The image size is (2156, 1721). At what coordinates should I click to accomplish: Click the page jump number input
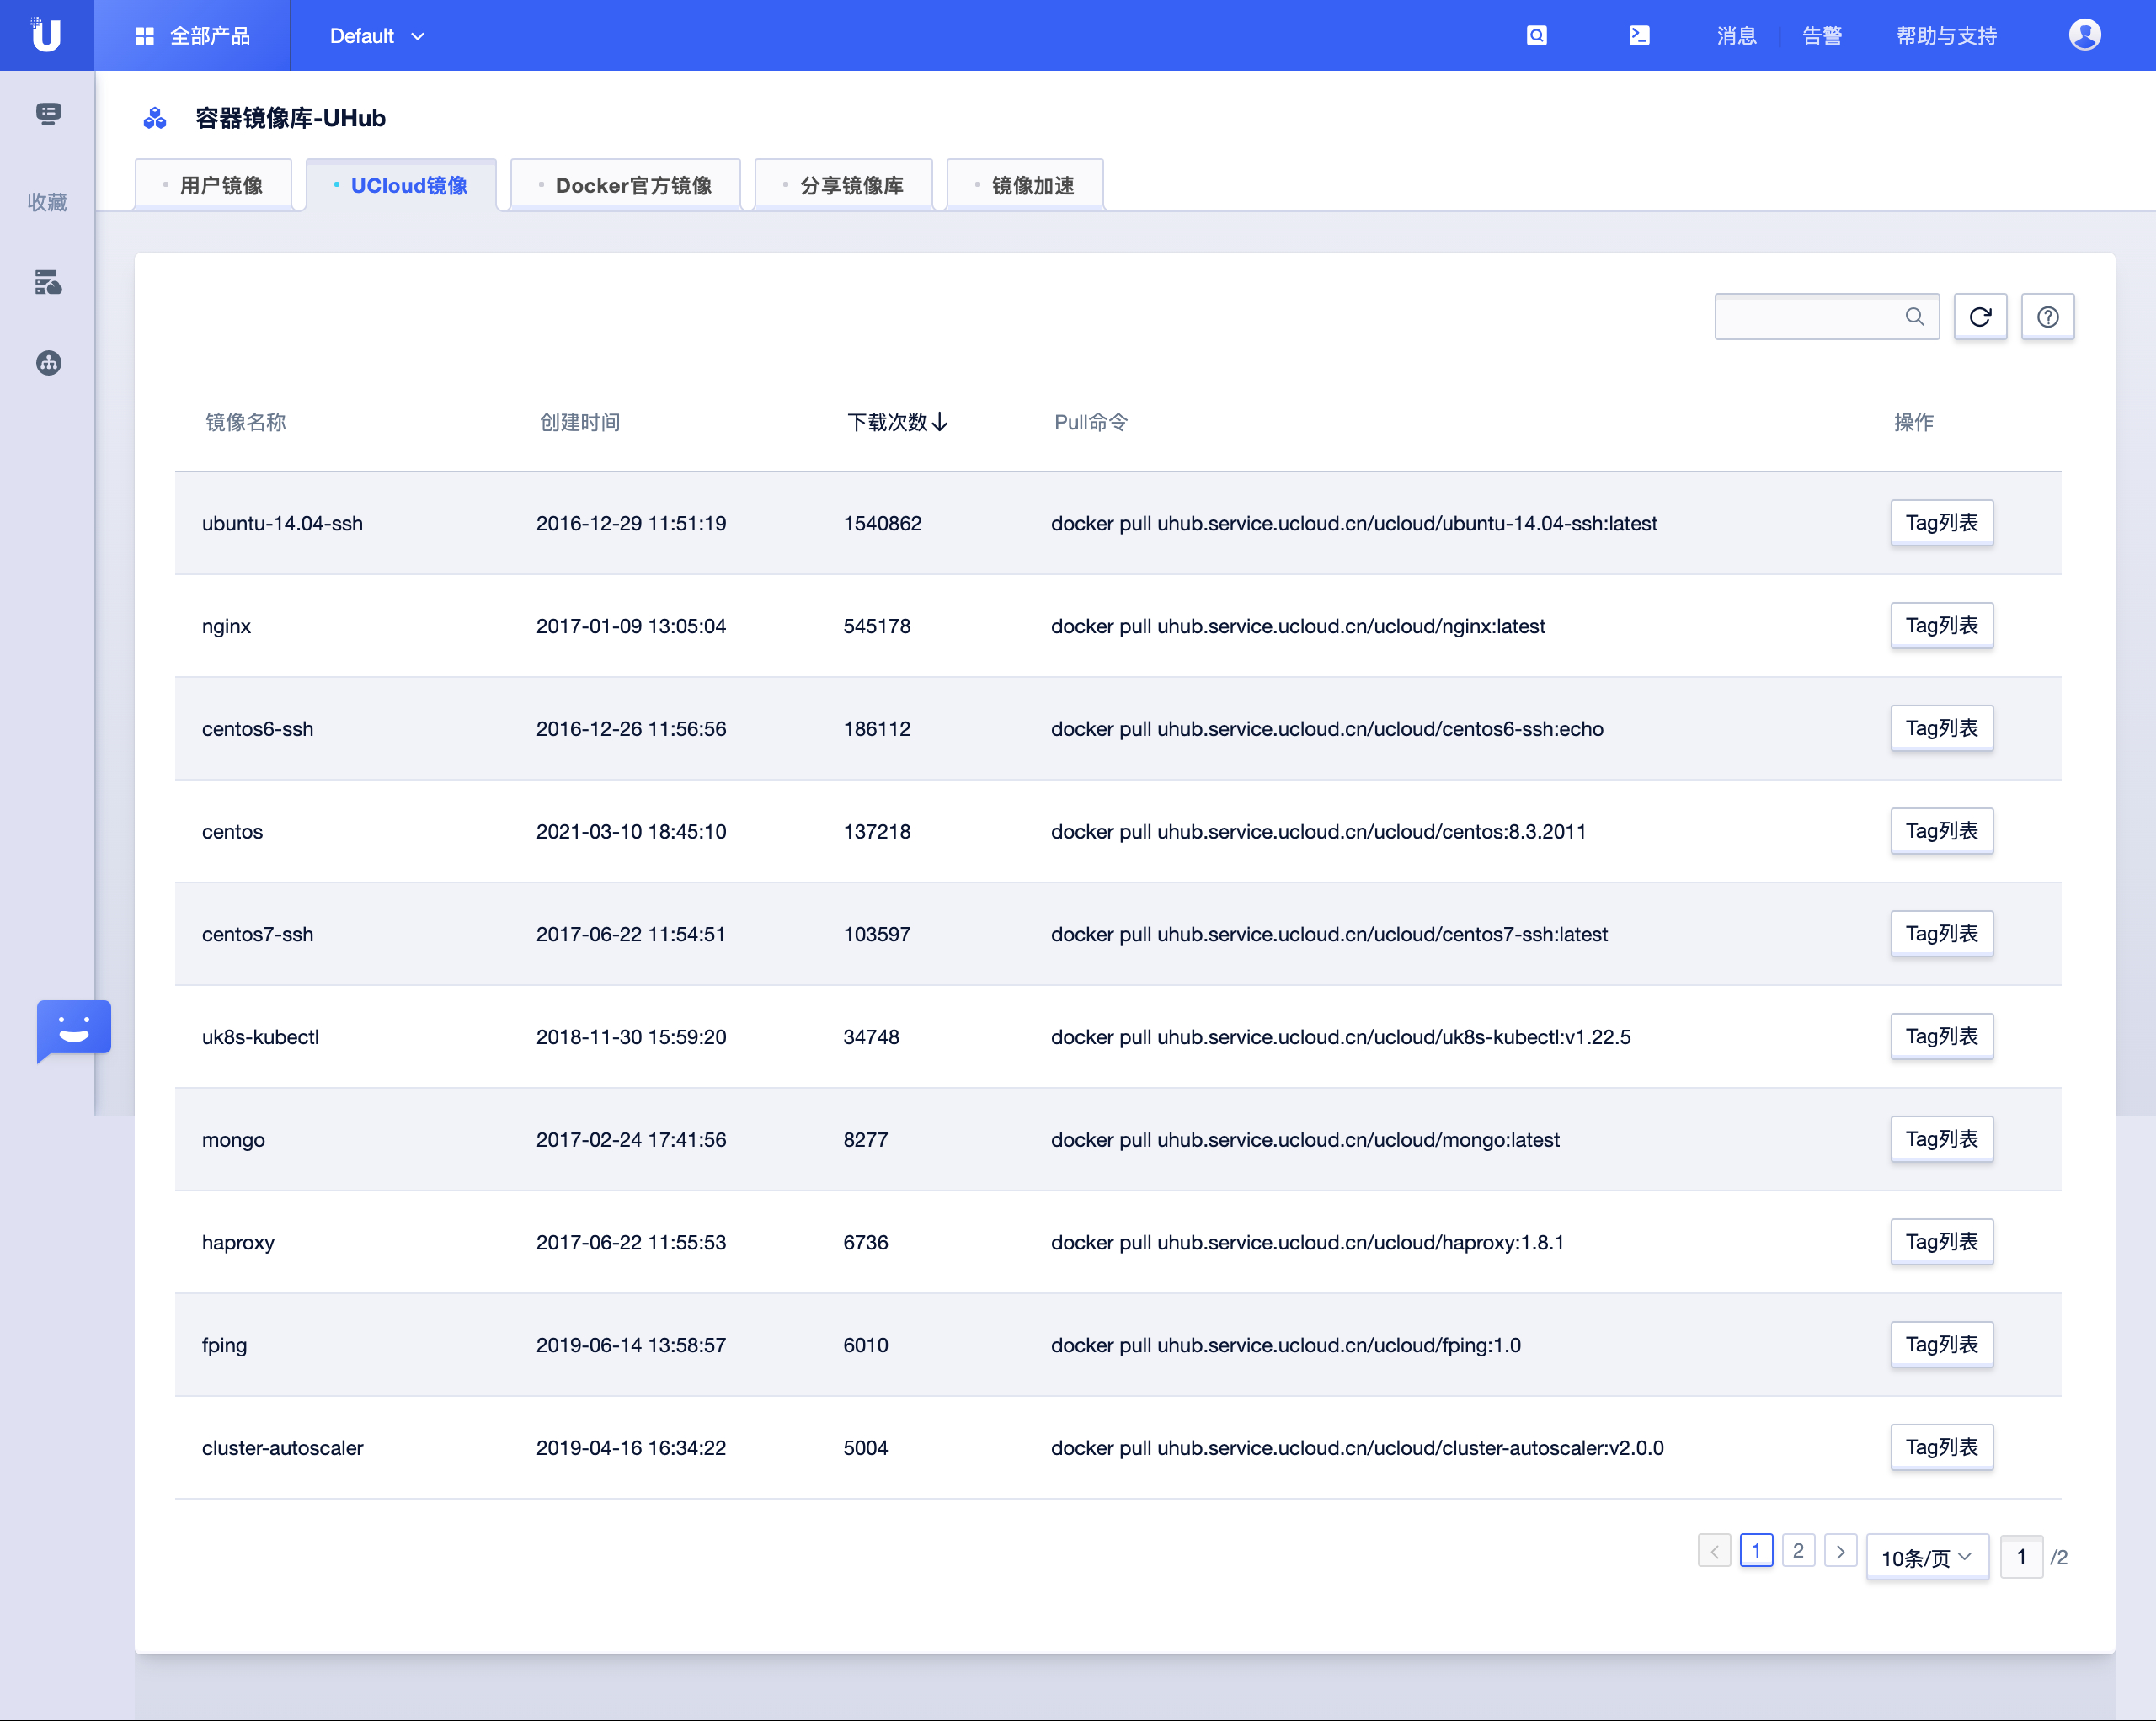coord(2021,1557)
